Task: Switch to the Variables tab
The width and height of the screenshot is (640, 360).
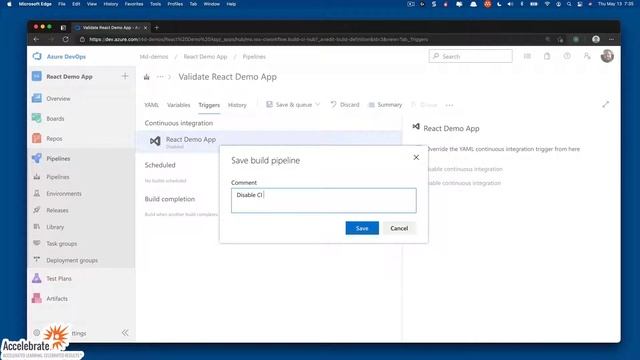Action: click(x=178, y=105)
